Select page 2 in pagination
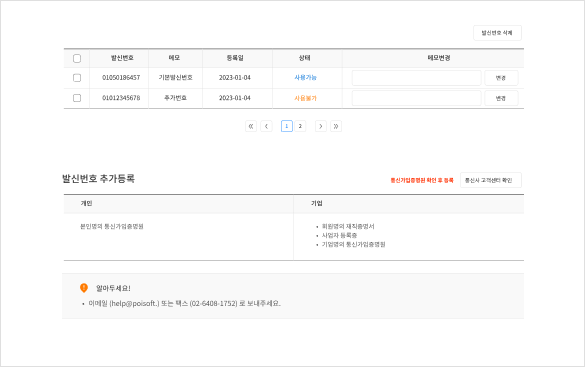Viewport: 585px width, 367px height. click(x=300, y=126)
